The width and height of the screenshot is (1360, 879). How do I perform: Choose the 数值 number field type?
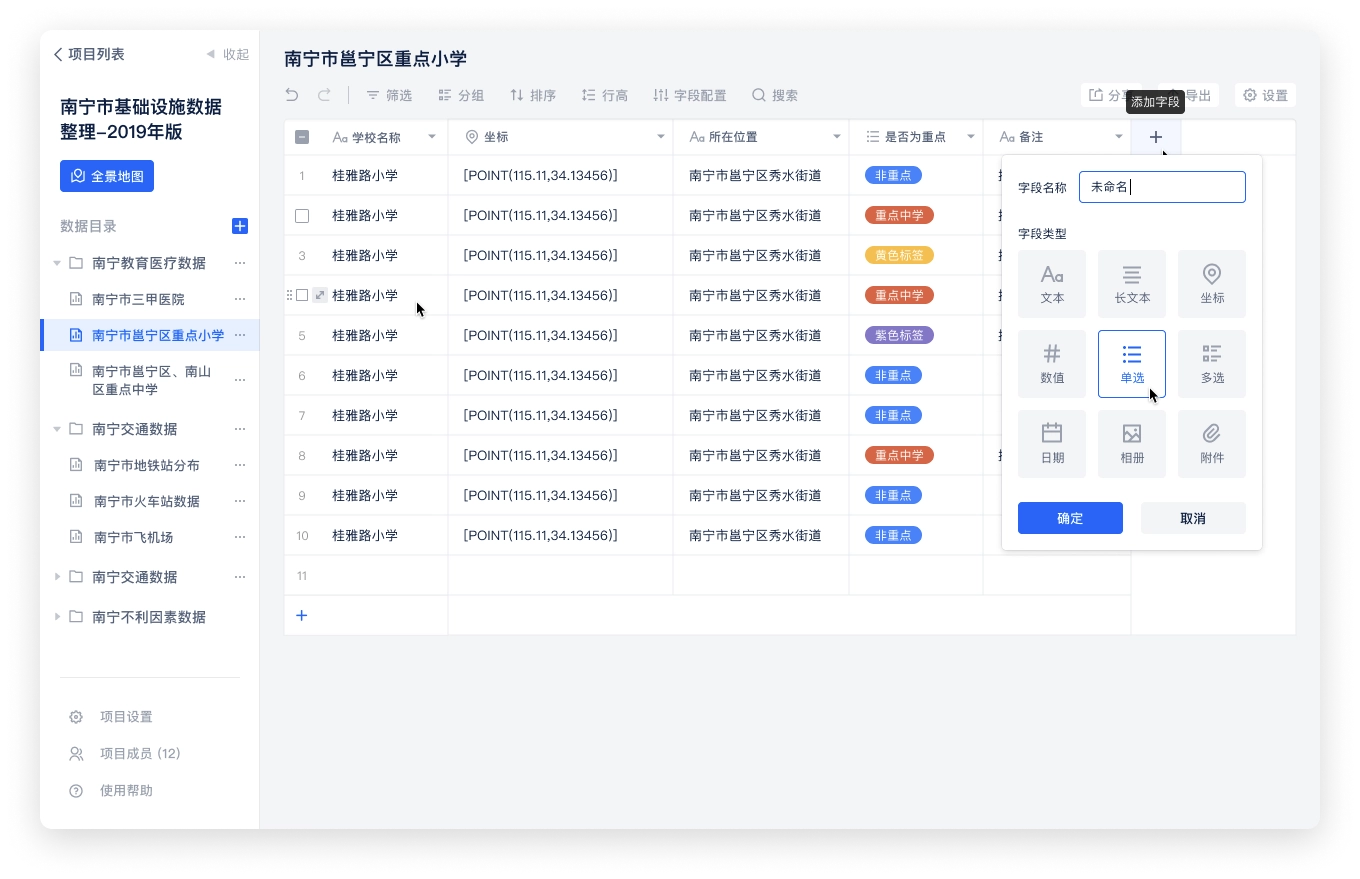pos(1051,363)
